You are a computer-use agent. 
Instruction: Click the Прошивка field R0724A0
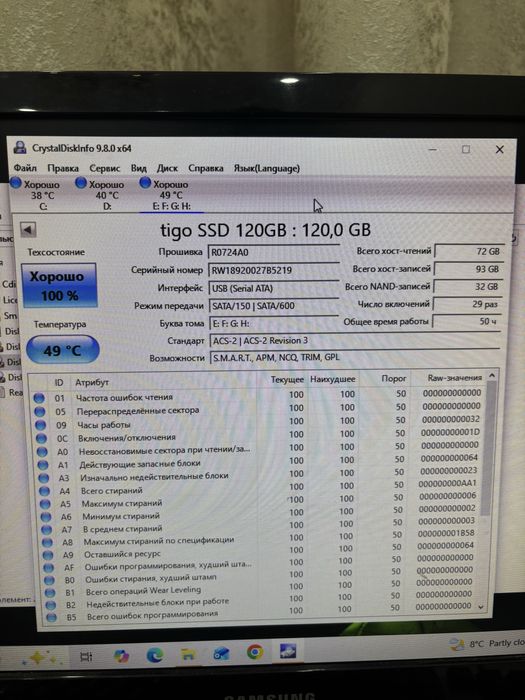tap(274, 252)
